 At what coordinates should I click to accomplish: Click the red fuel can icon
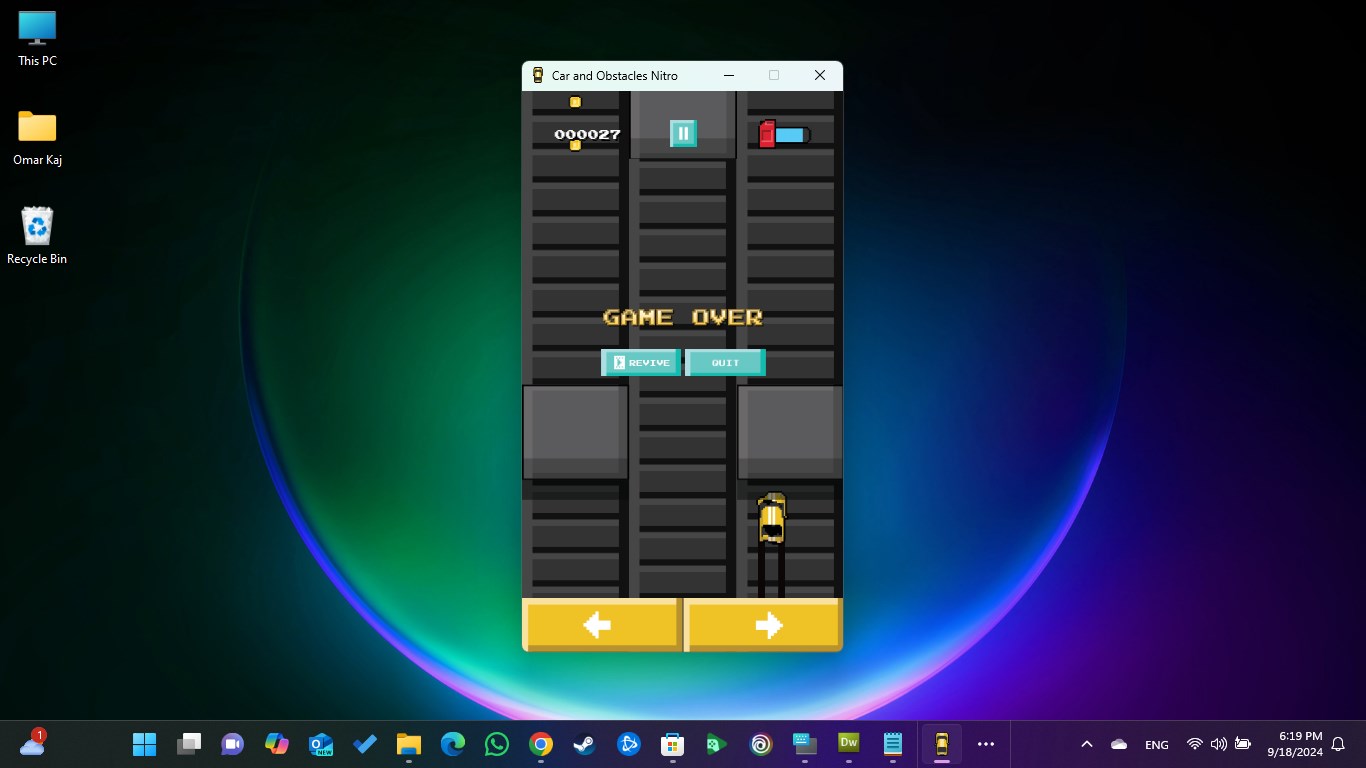pyautogui.click(x=767, y=134)
